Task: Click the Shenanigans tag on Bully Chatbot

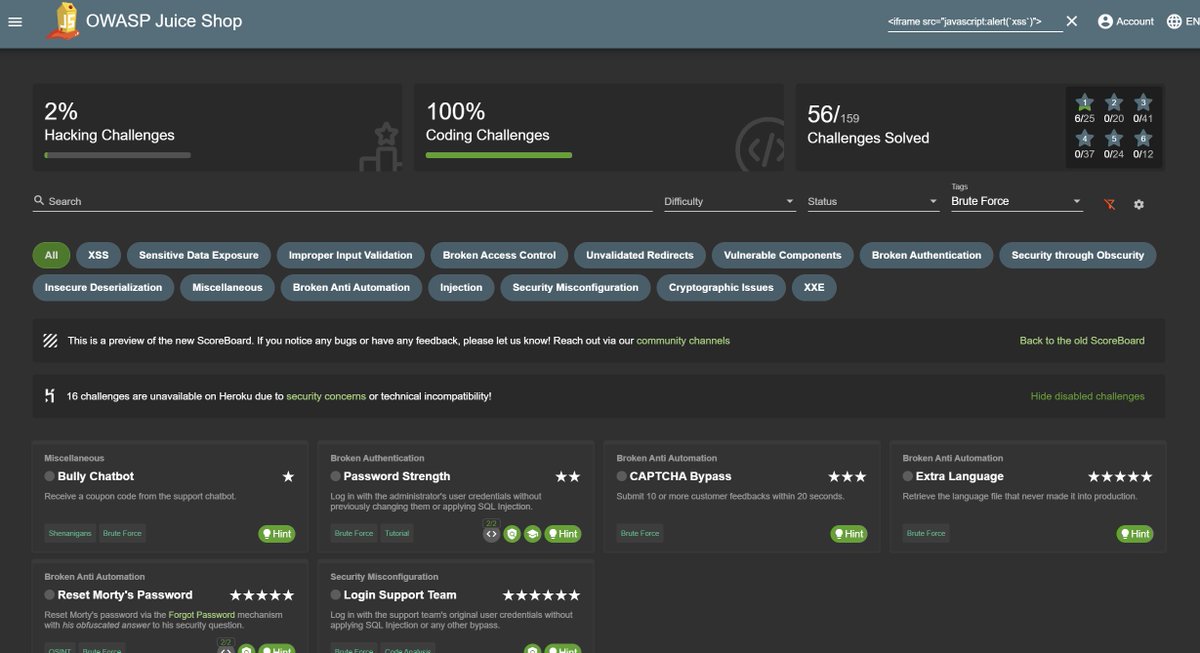Action: point(70,534)
